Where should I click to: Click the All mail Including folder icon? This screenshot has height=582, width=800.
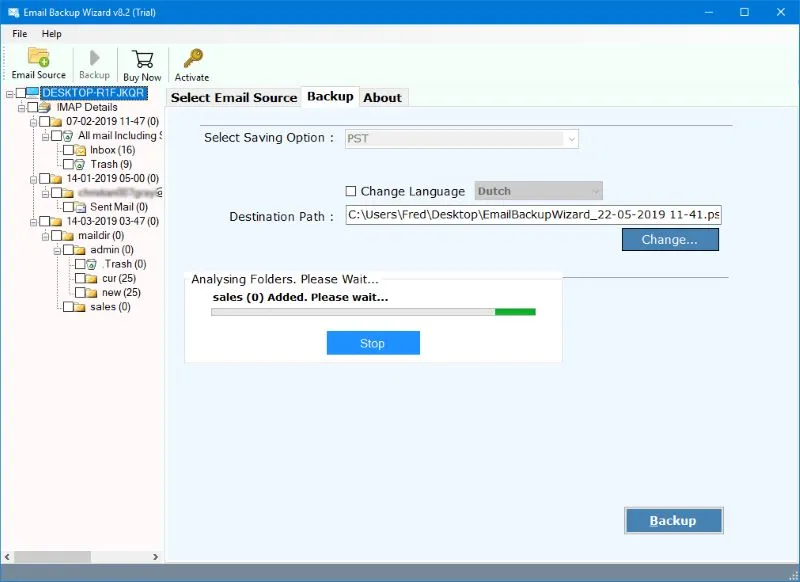click(x=68, y=136)
